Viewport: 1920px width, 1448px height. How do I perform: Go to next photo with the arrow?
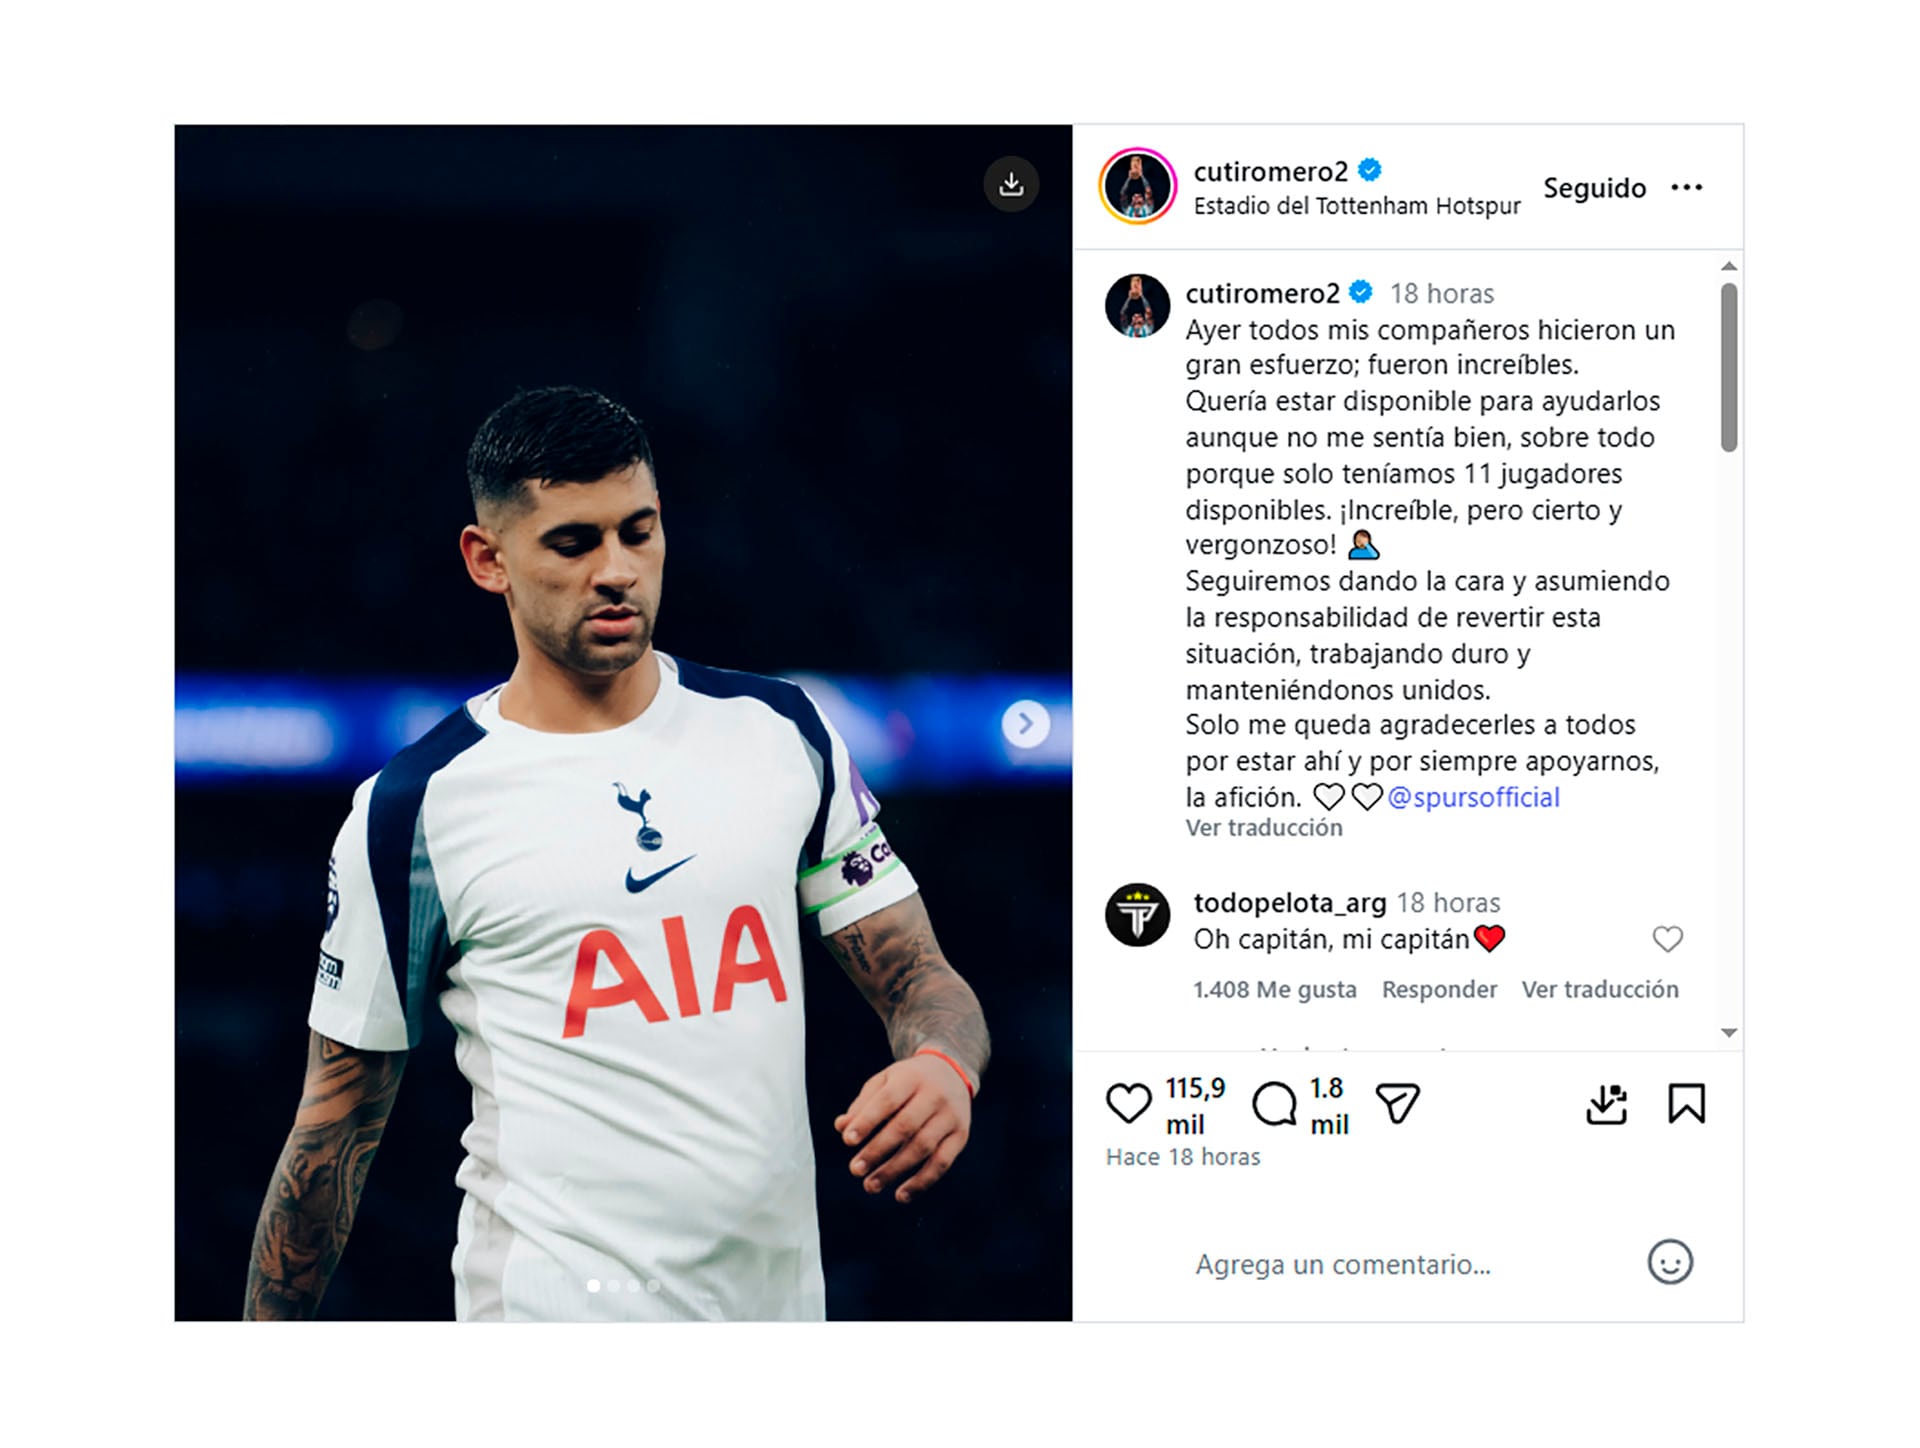[1026, 723]
